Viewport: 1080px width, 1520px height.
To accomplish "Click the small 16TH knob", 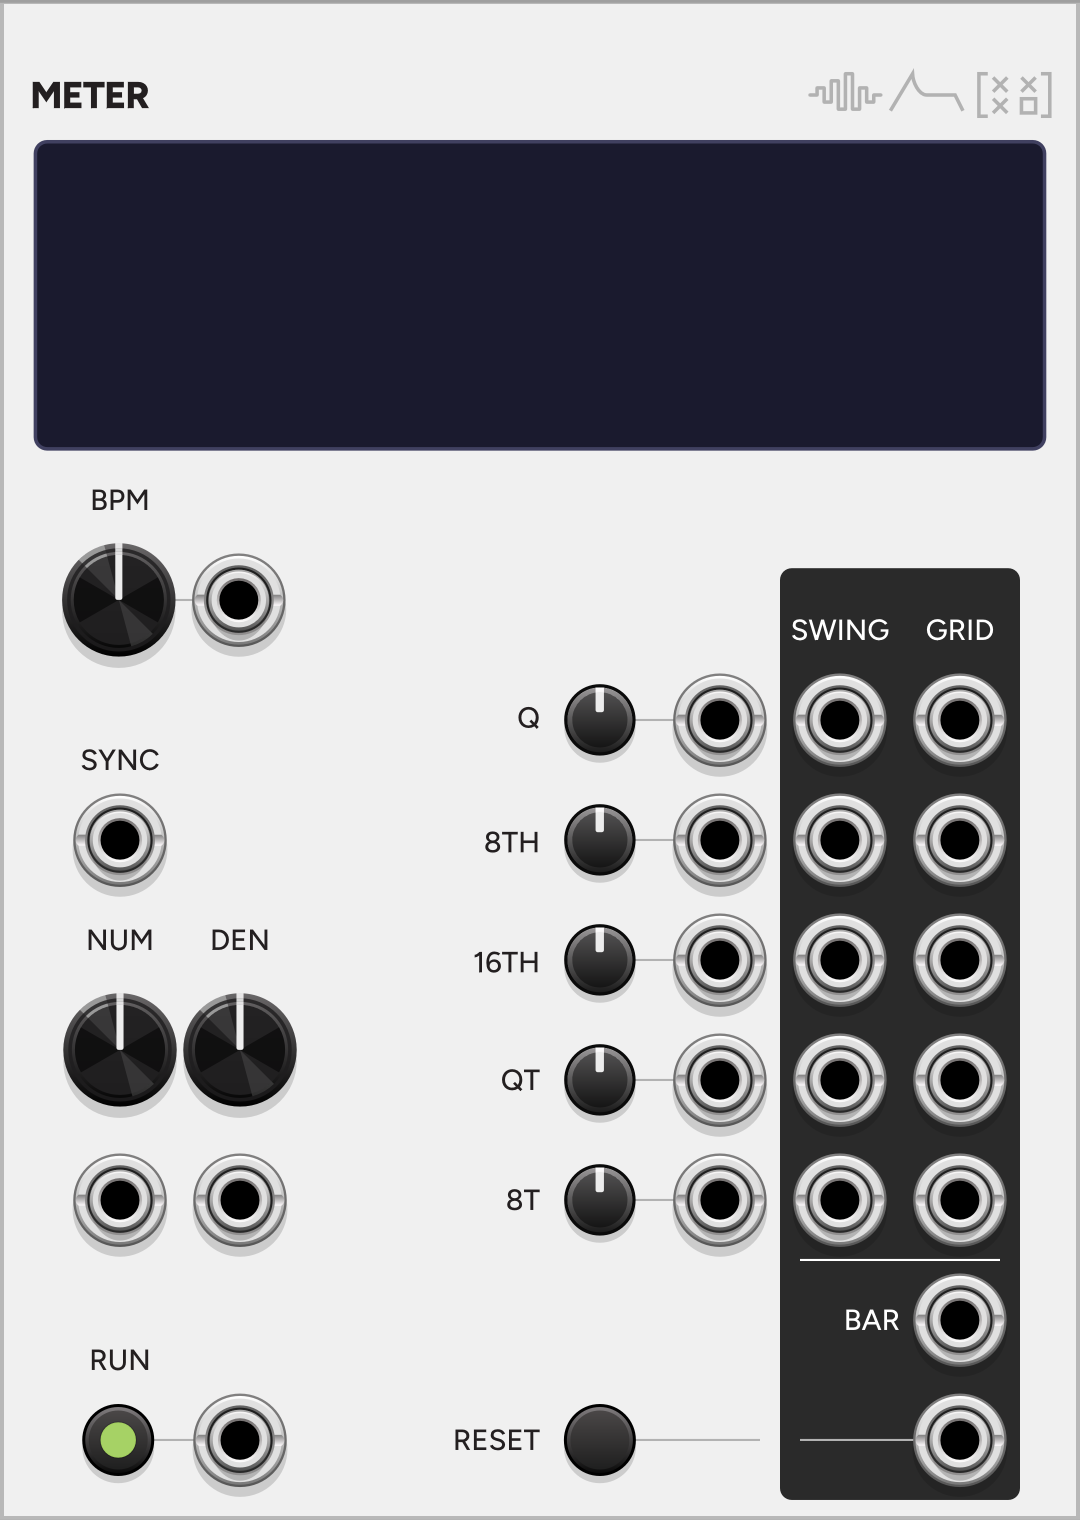I will tap(600, 960).
